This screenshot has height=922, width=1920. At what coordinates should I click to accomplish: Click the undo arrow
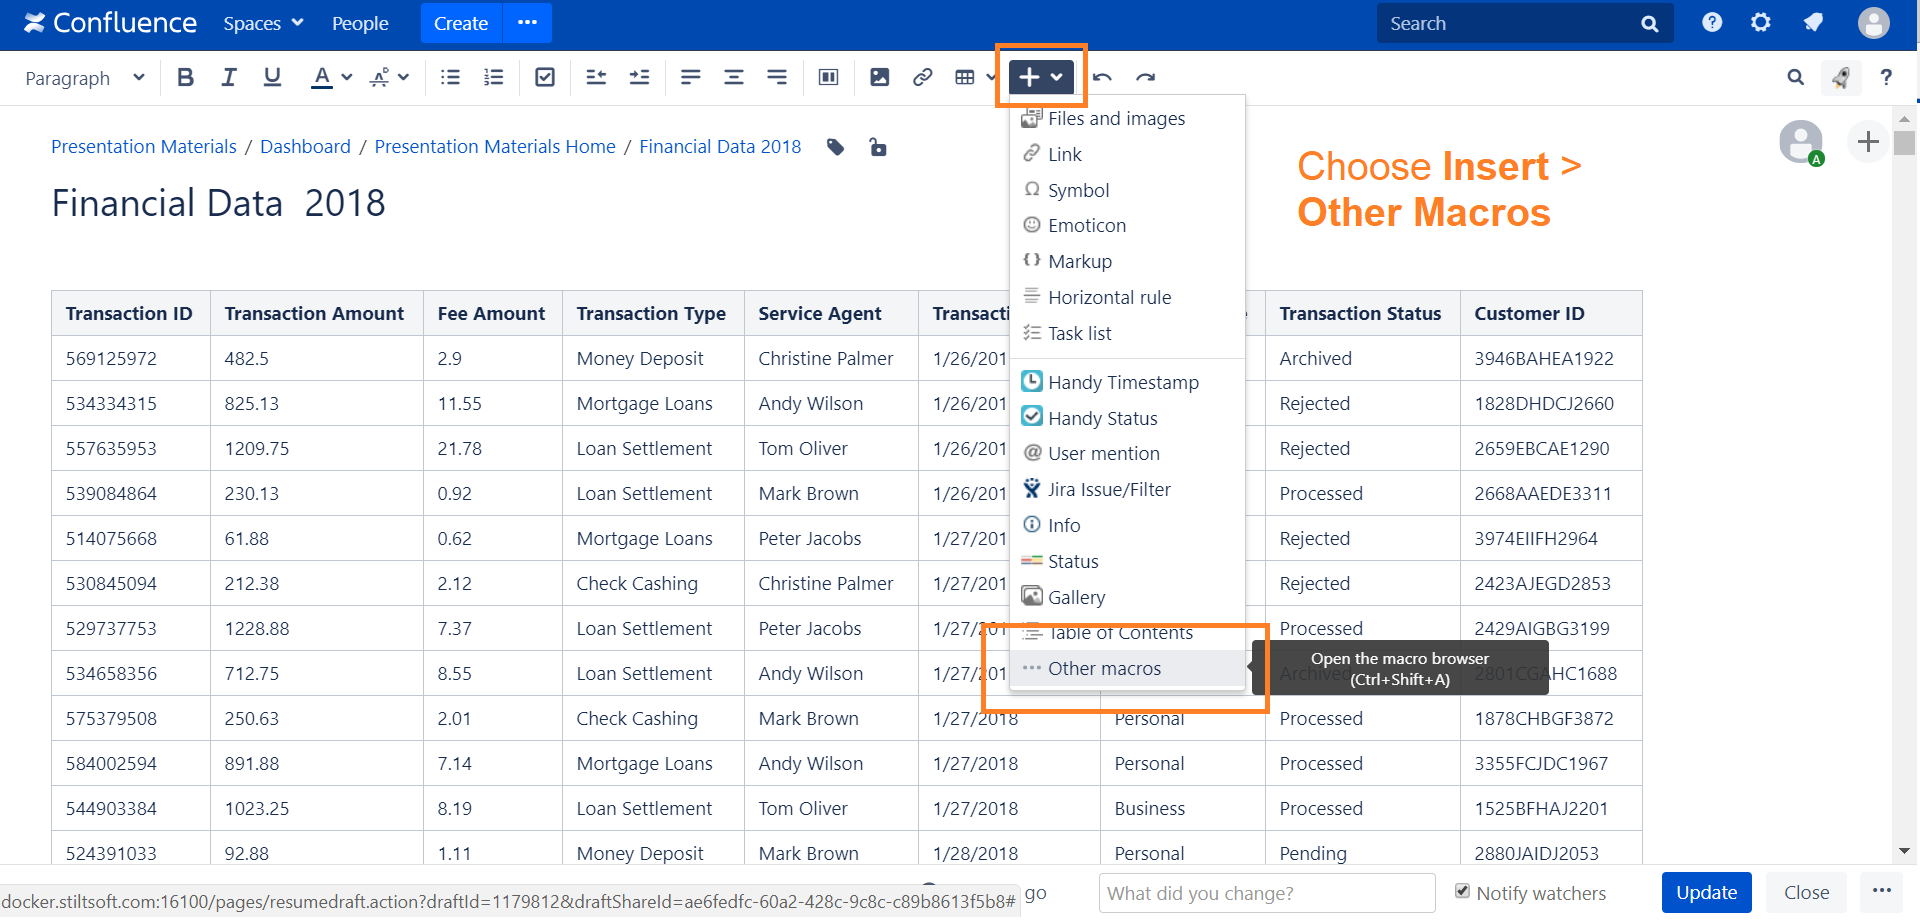1102,78
